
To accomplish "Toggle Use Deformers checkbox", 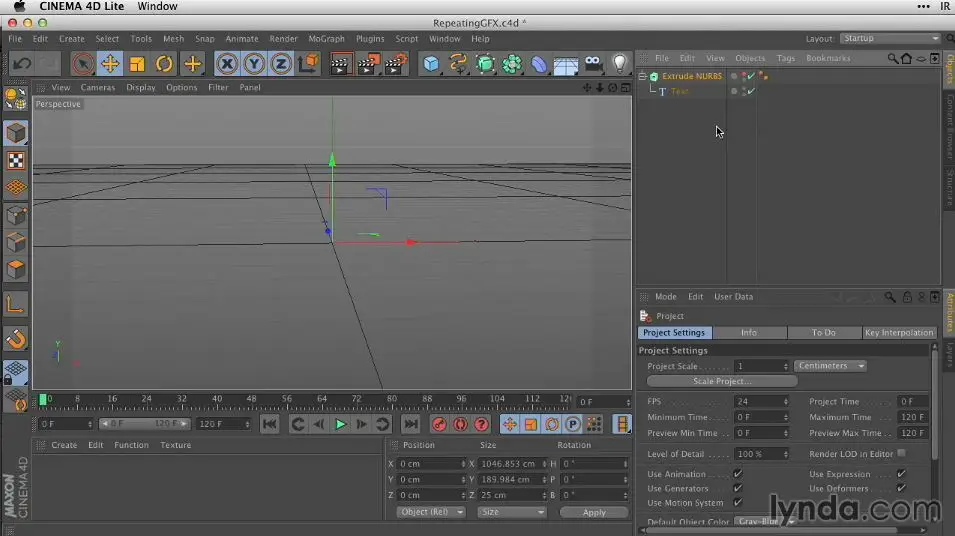I will pos(901,488).
